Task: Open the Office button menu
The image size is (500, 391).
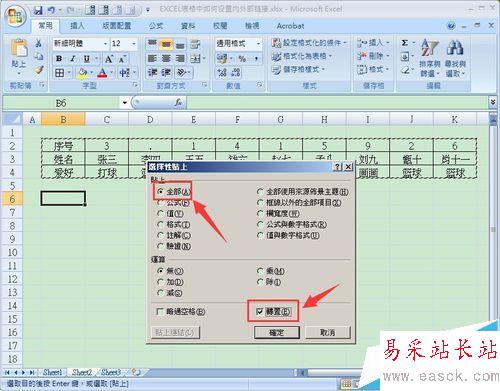Action: (15, 17)
